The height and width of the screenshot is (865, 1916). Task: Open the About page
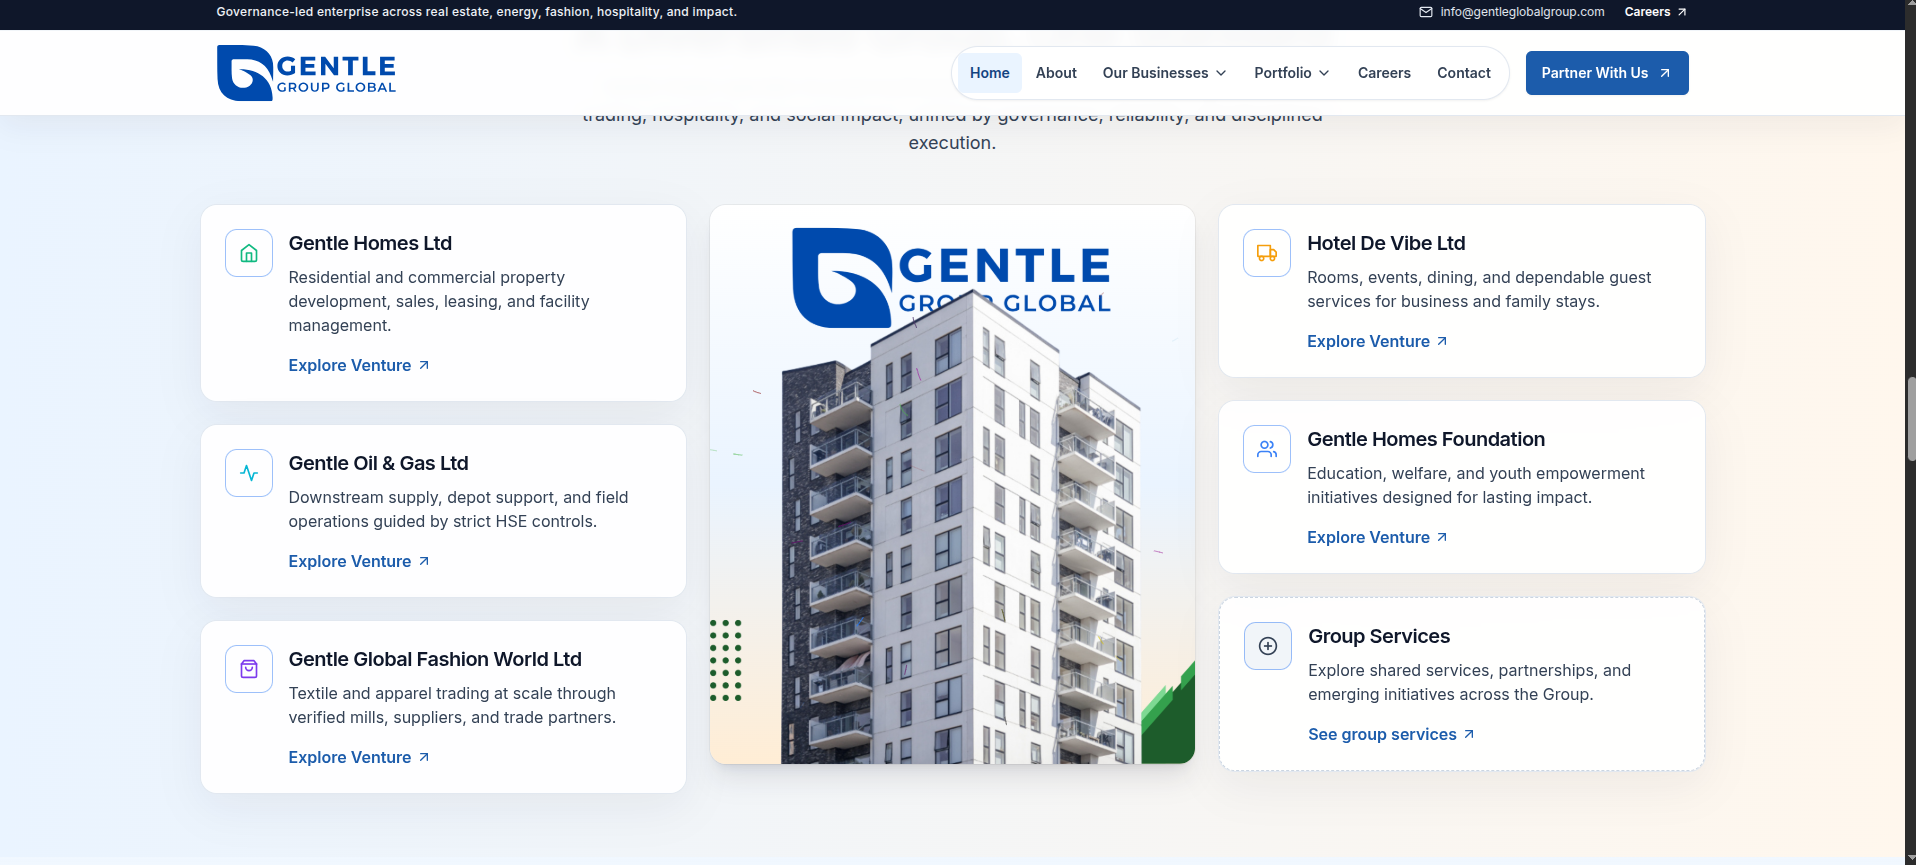coord(1056,73)
